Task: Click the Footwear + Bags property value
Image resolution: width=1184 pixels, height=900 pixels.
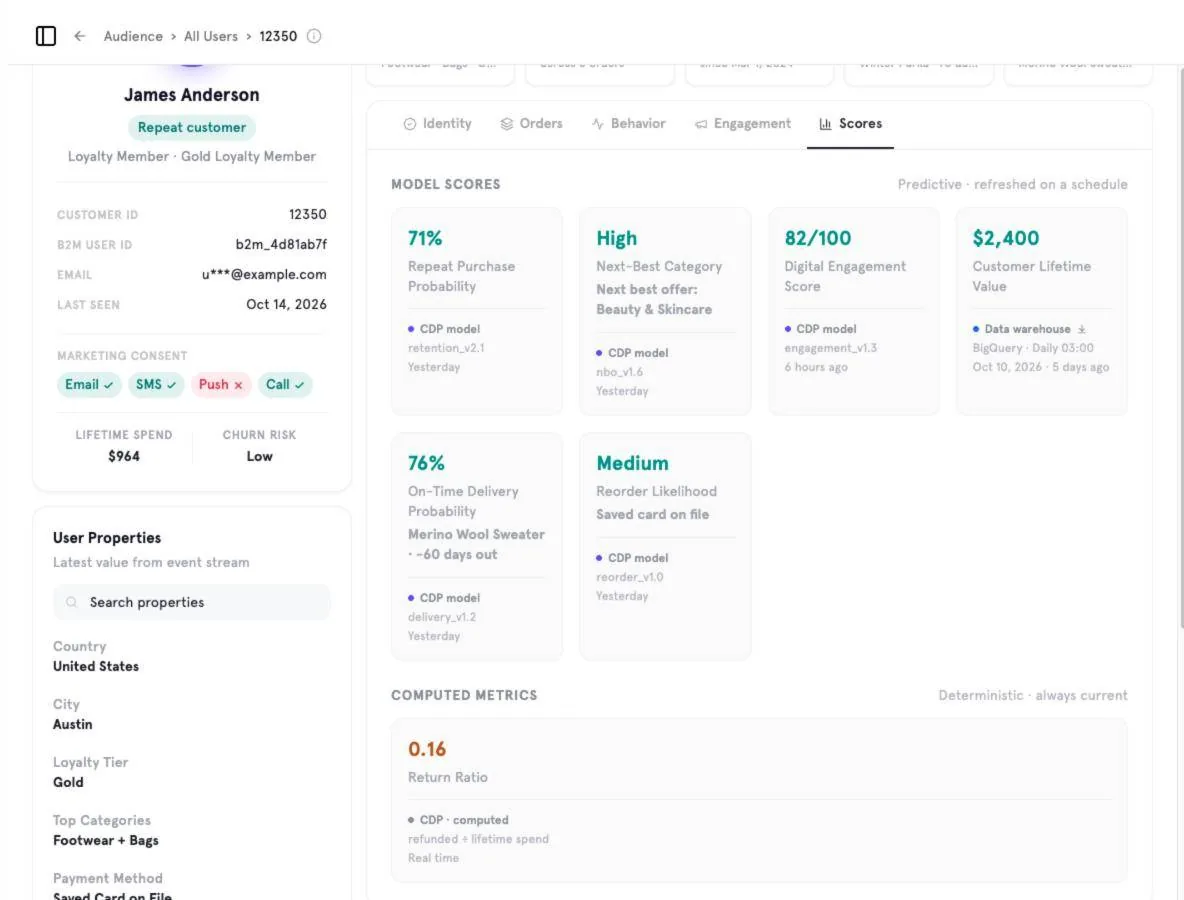Action: pyautogui.click(x=106, y=840)
